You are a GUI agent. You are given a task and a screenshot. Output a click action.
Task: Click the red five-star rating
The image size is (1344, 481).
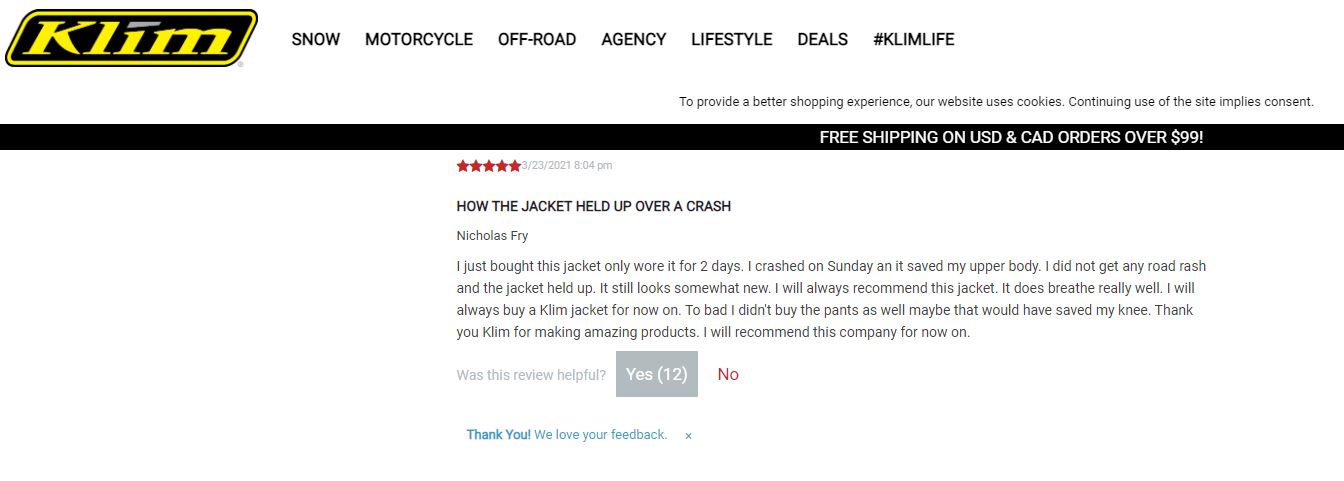[x=488, y=166]
